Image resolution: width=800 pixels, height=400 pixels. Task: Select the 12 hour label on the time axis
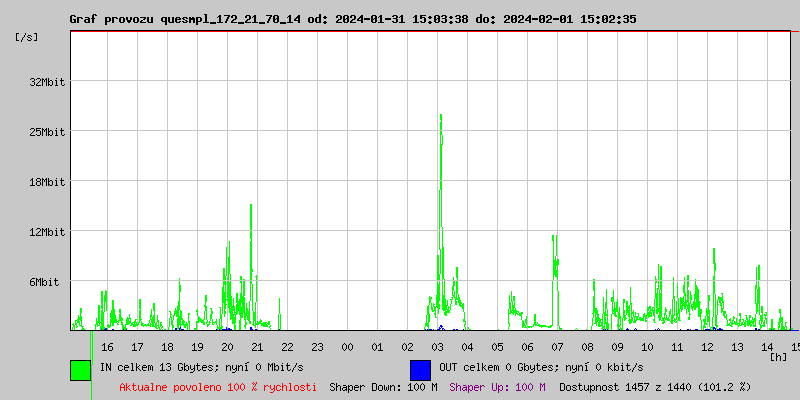(707, 347)
